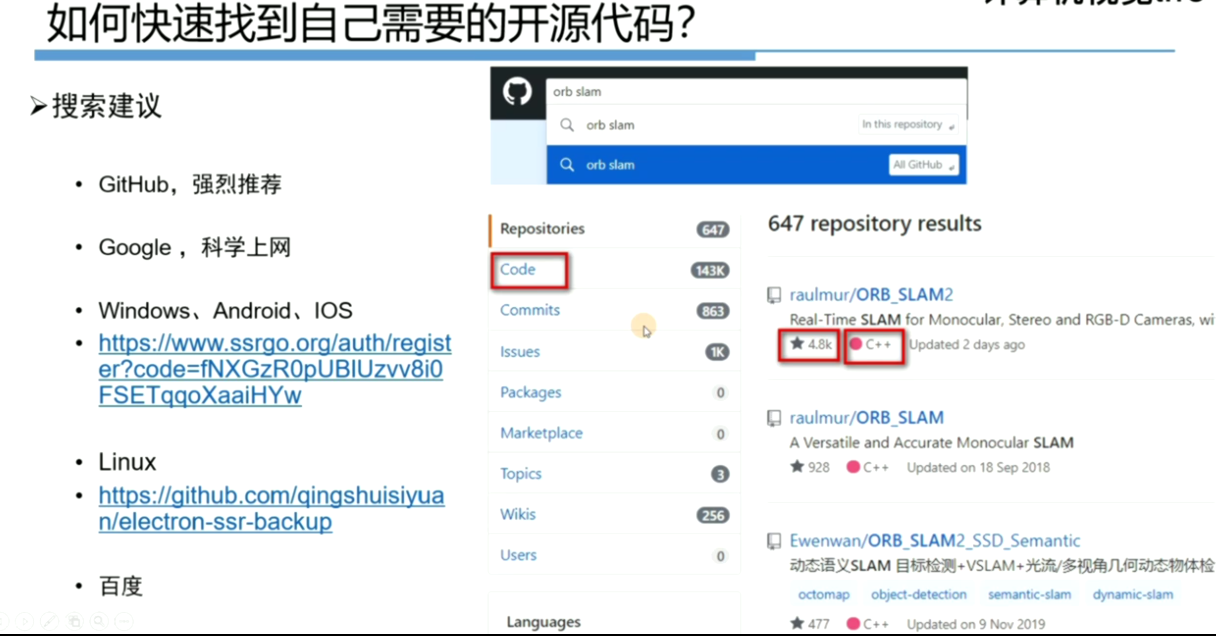
Task: Select the Wikis filter
Action: [x=614, y=515]
